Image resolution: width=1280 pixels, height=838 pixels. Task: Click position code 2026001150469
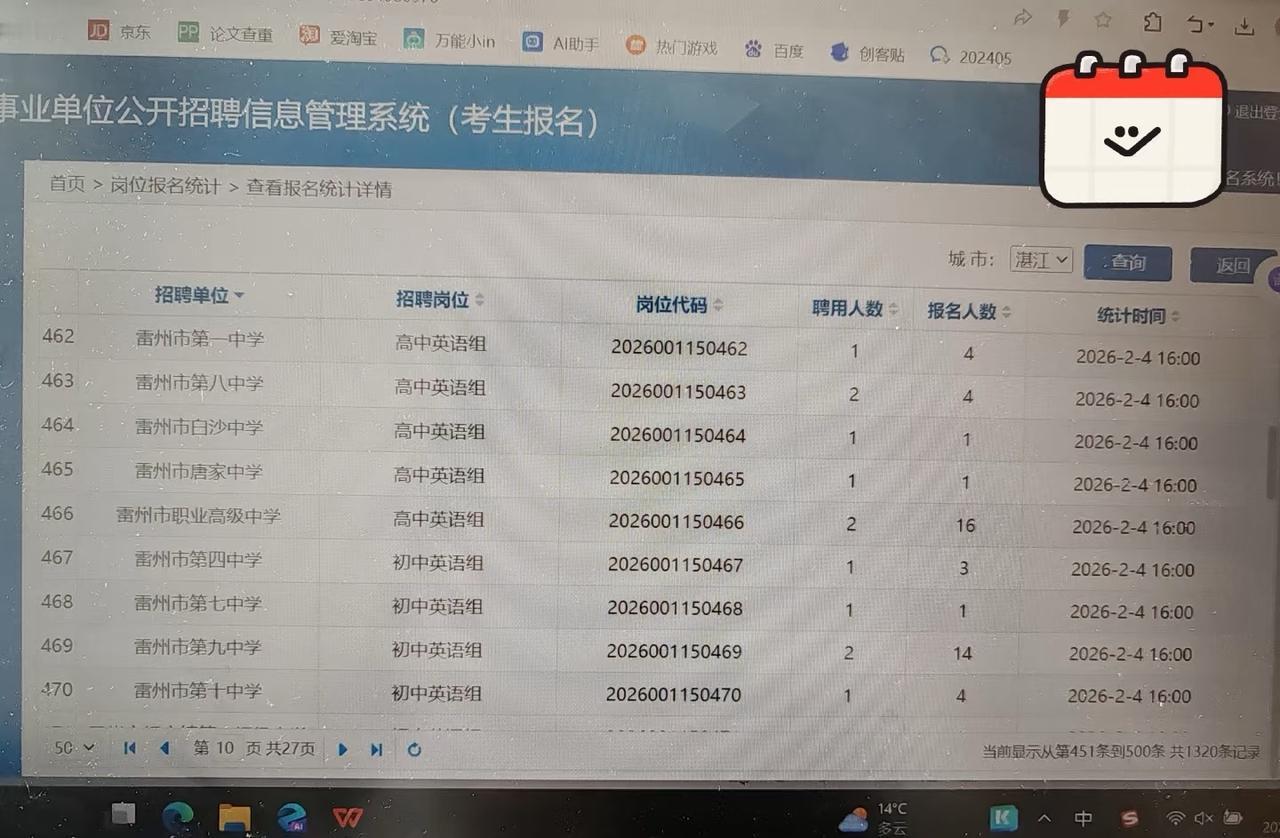tap(674, 652)
